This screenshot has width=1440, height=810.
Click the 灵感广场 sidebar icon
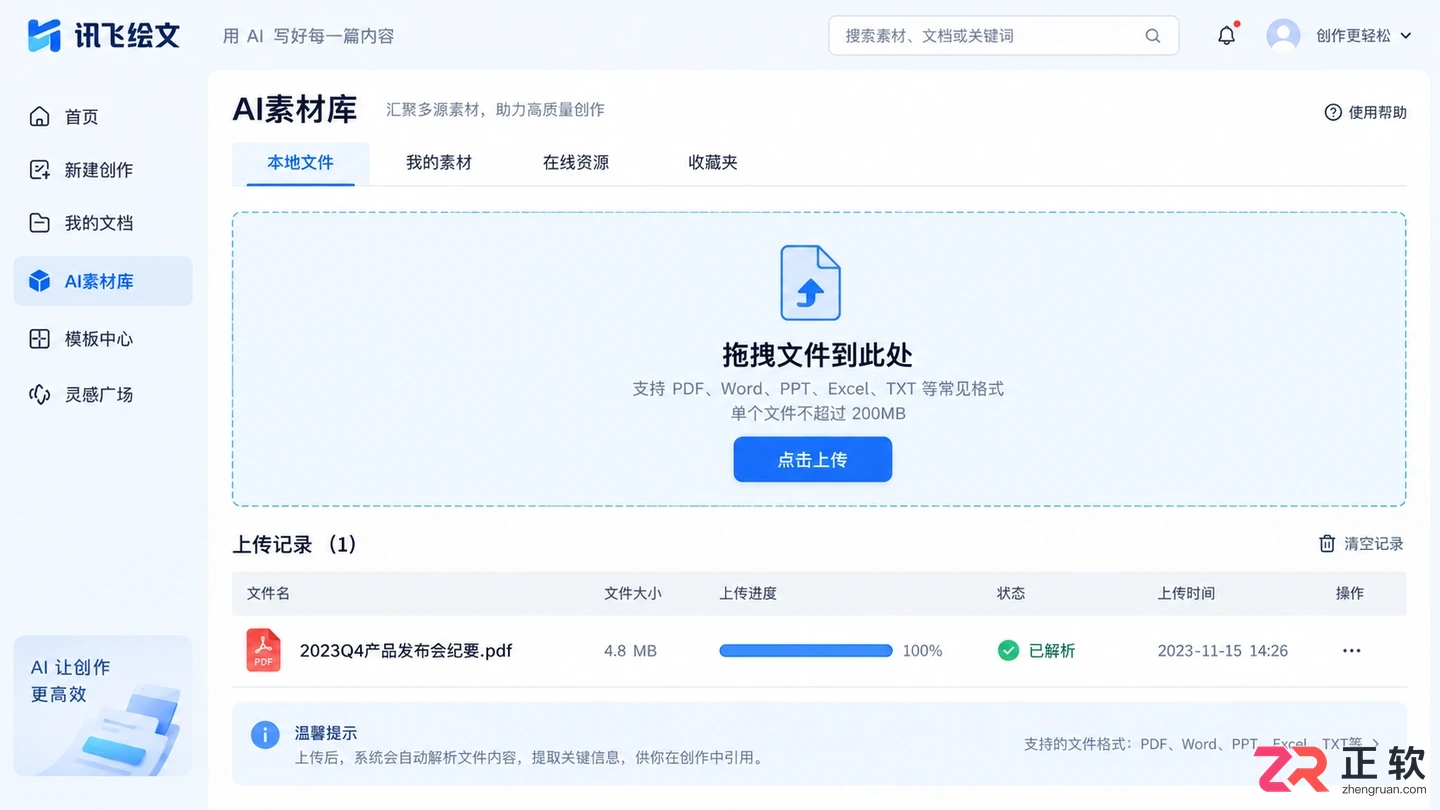coord(39,394)
